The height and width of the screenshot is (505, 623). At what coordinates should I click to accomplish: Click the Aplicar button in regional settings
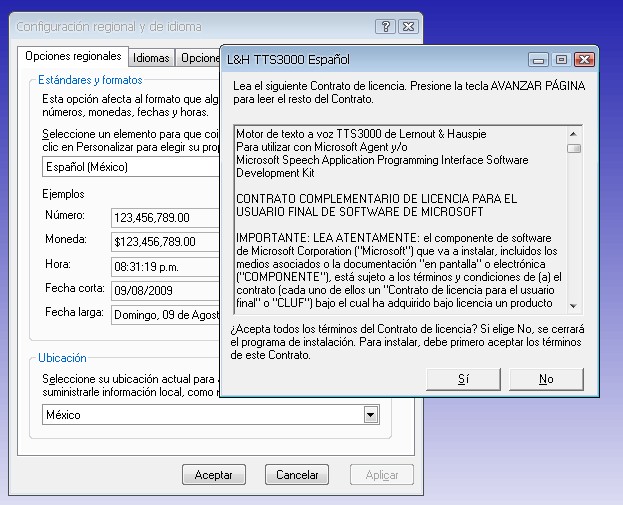(382, 475)
